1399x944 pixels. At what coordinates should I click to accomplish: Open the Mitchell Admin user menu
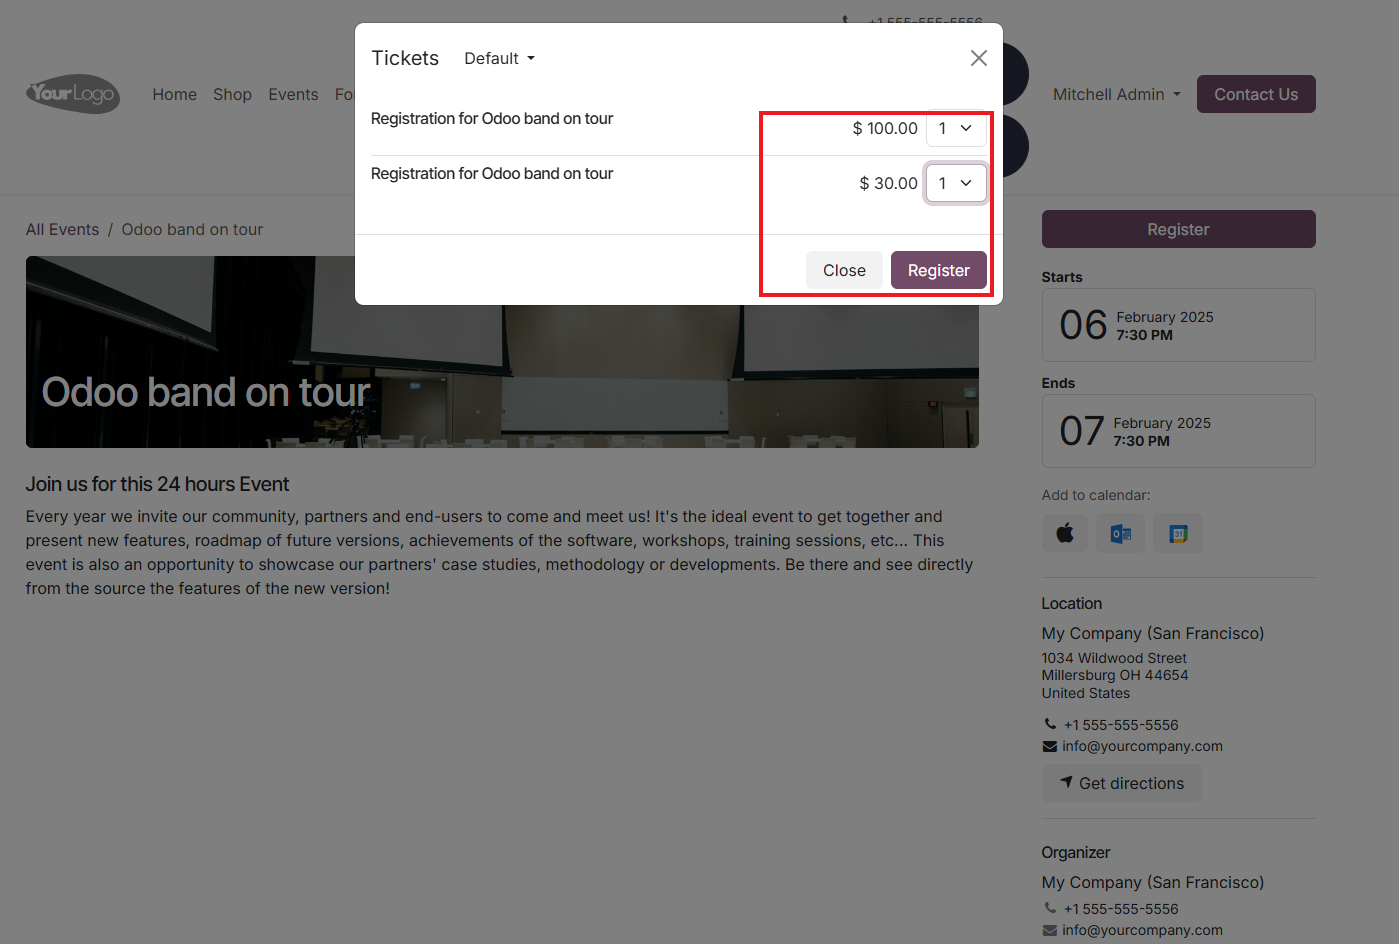point(1117,94)
